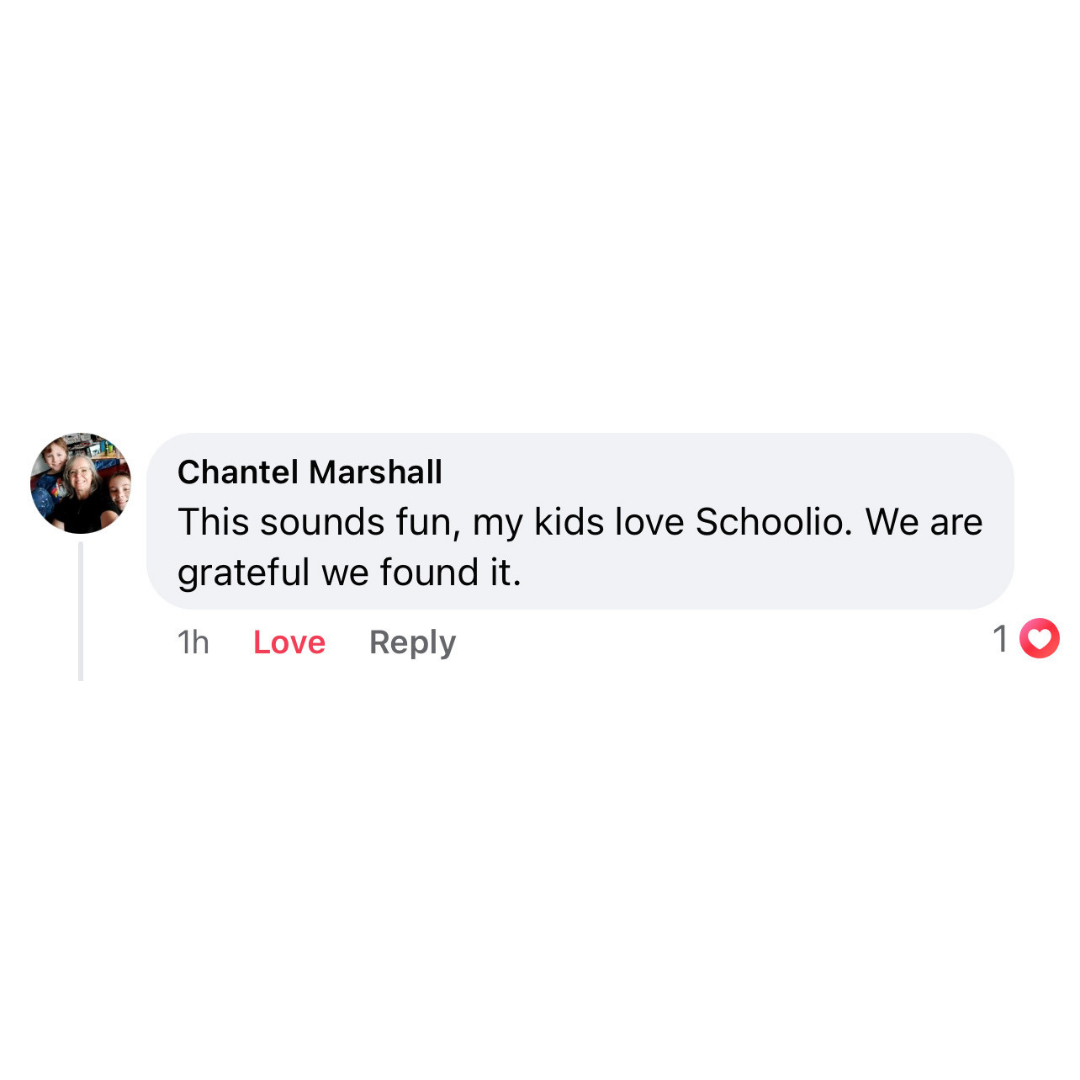
Task: Toggle the Love reaction on the comment
Action: (289, 642)
